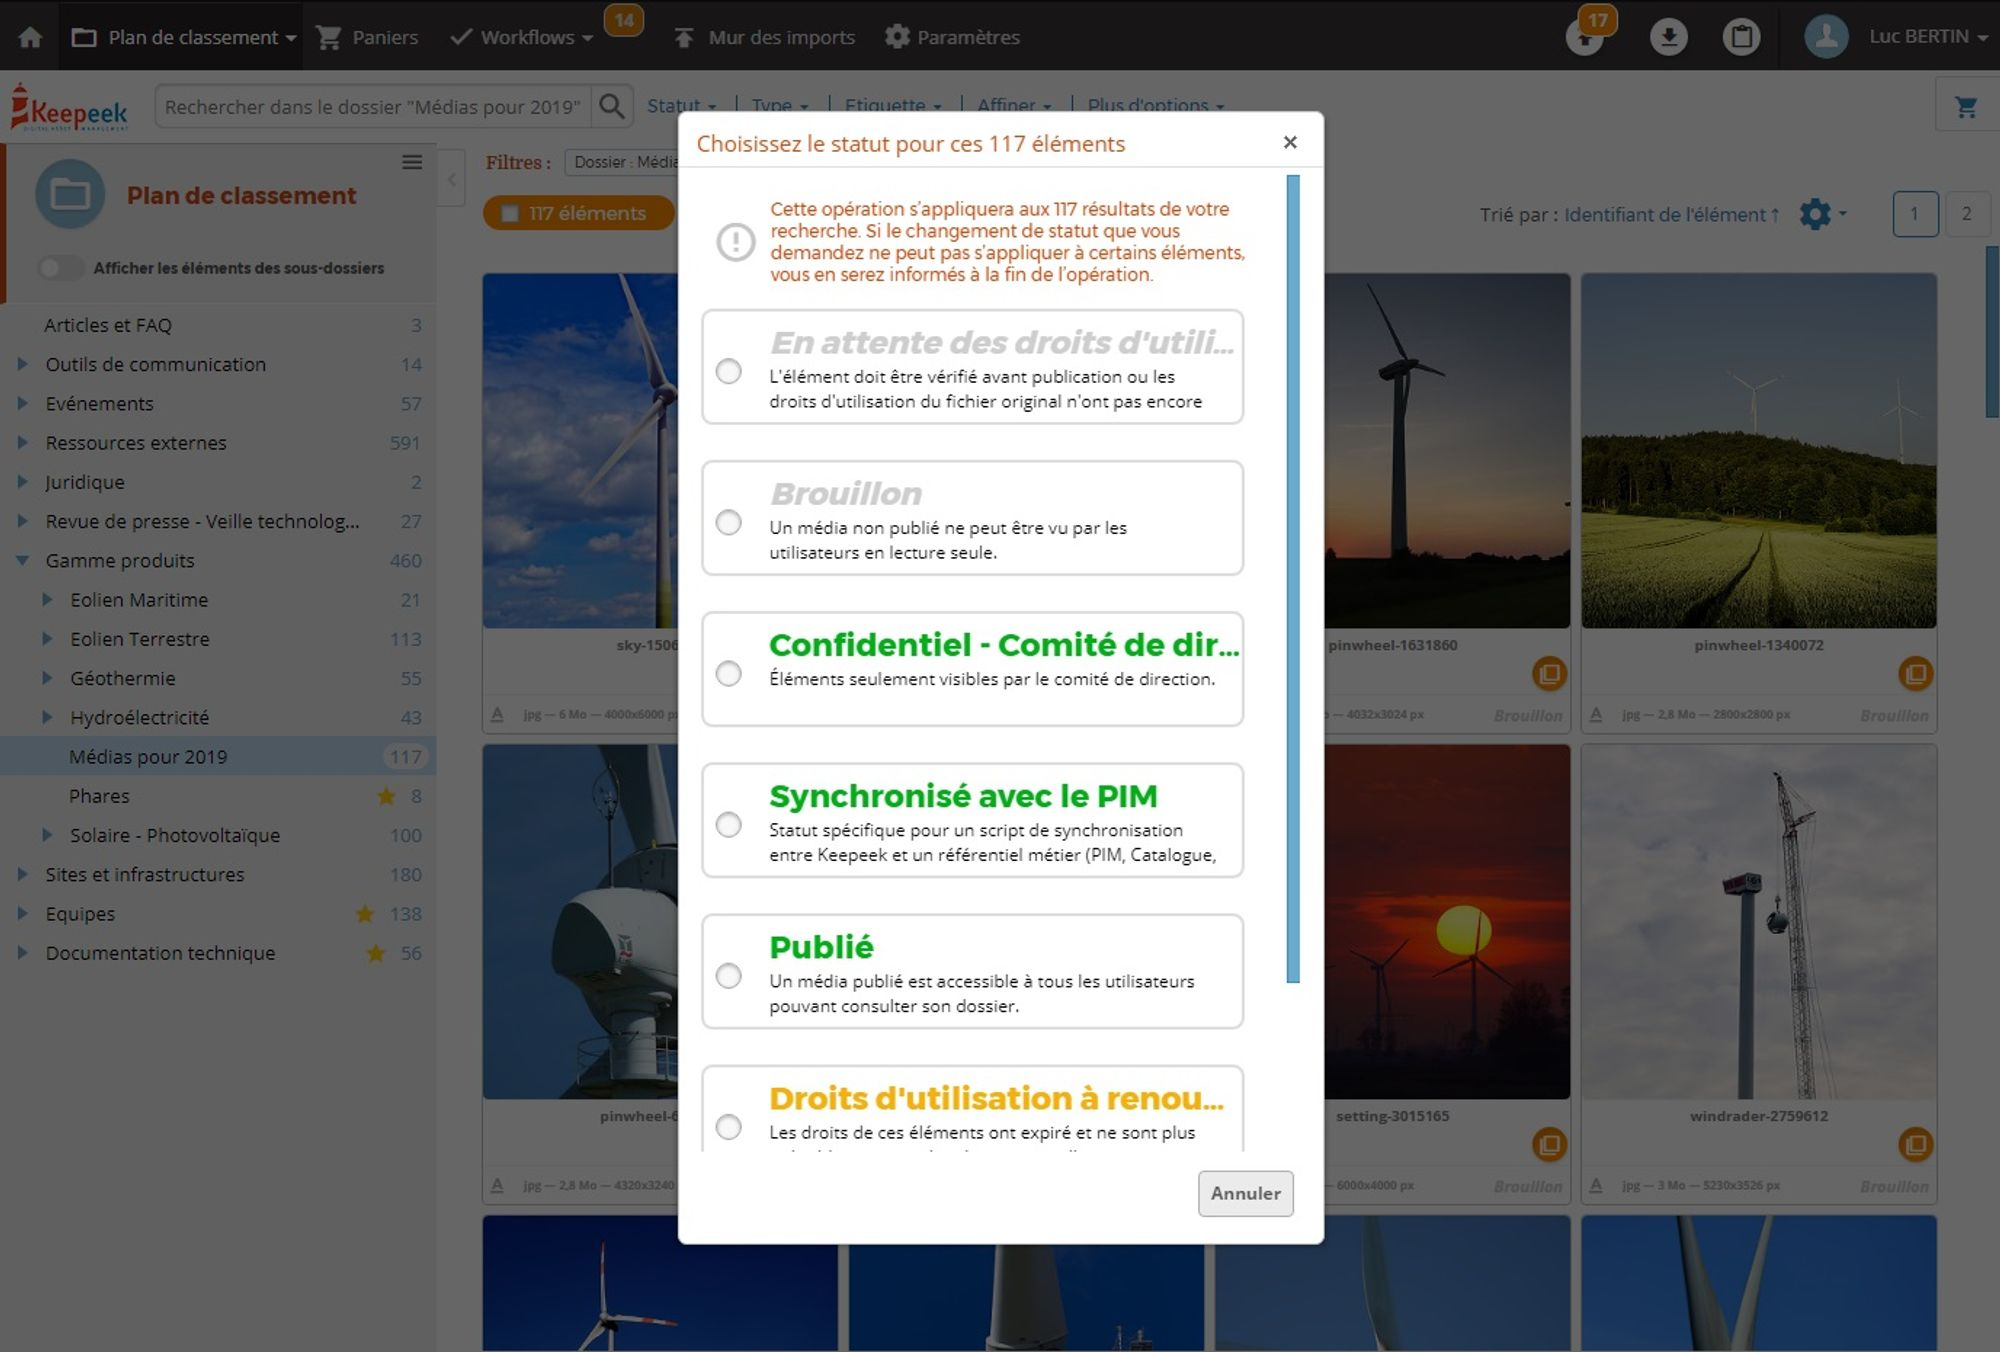Collapse the sidebar with the chevron handle
The height and width of the screenshot is (1352, 2000).
452,179
